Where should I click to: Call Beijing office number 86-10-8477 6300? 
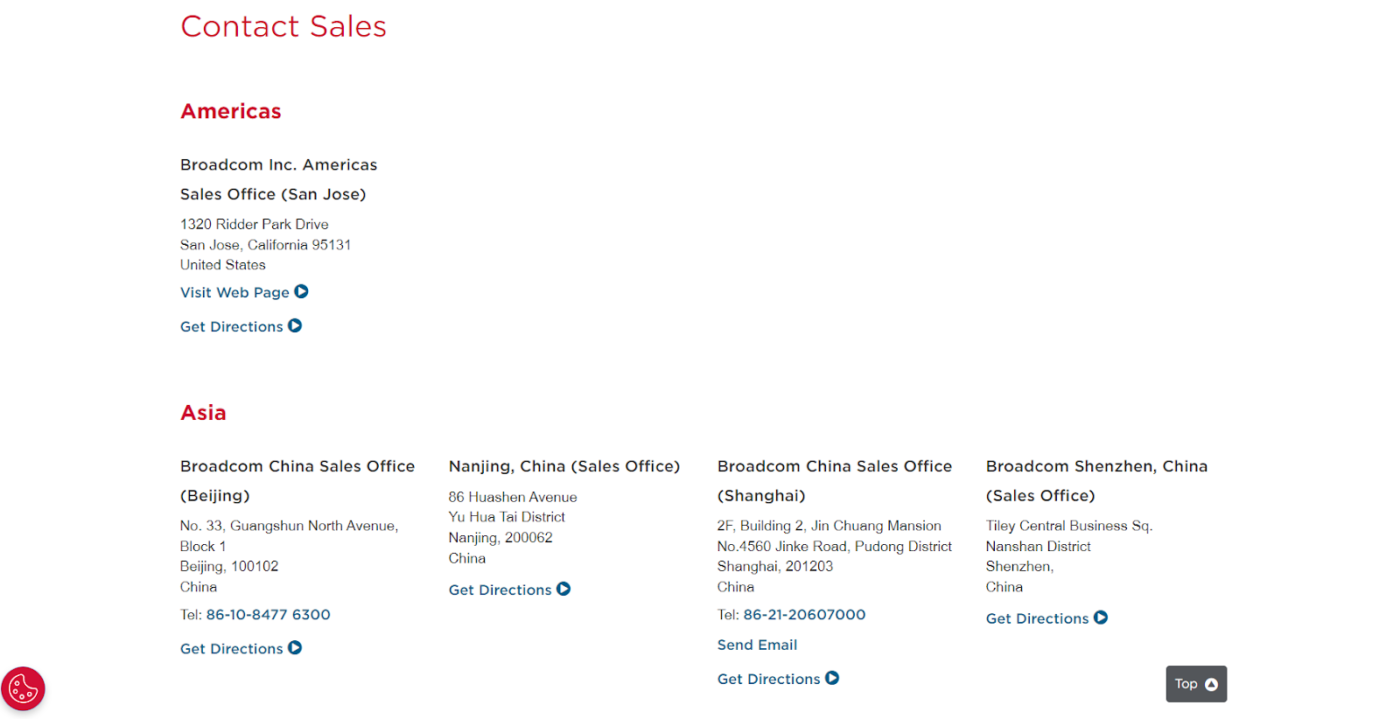click(x=268, y=615)
